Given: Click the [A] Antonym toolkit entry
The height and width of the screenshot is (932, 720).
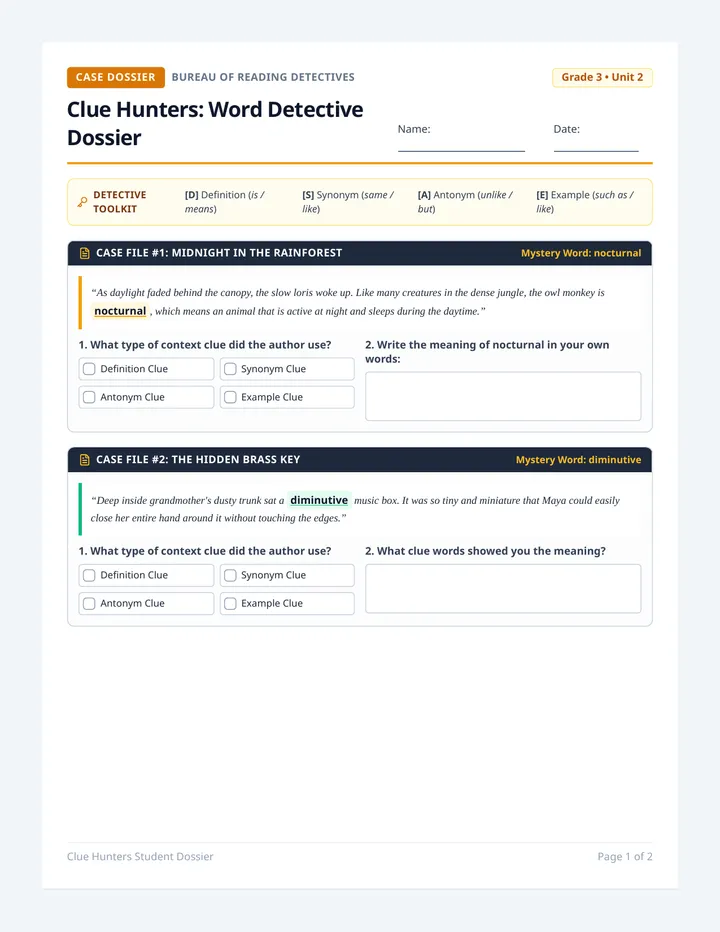Looking at the screenshot, I should (465, 202).
